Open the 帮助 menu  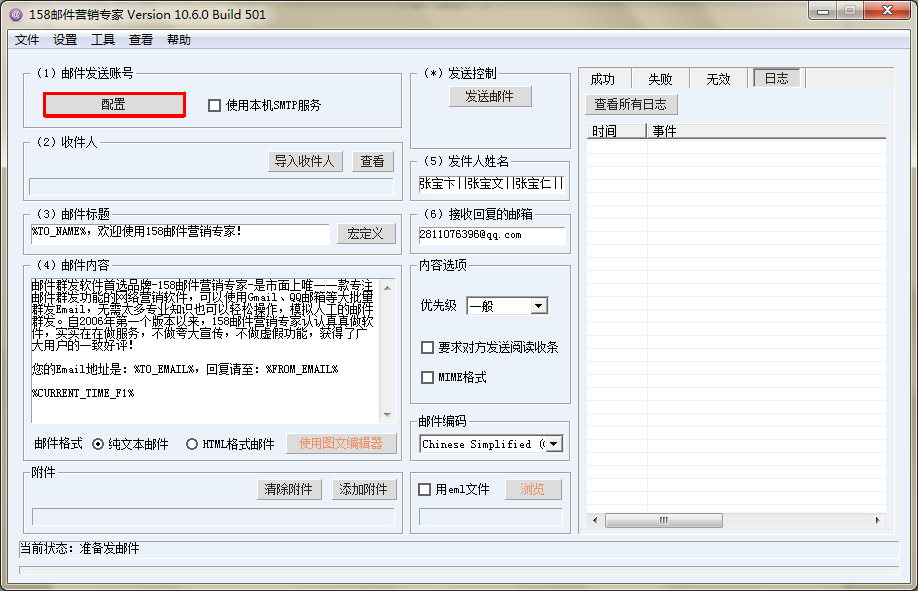tap(179, 40)
